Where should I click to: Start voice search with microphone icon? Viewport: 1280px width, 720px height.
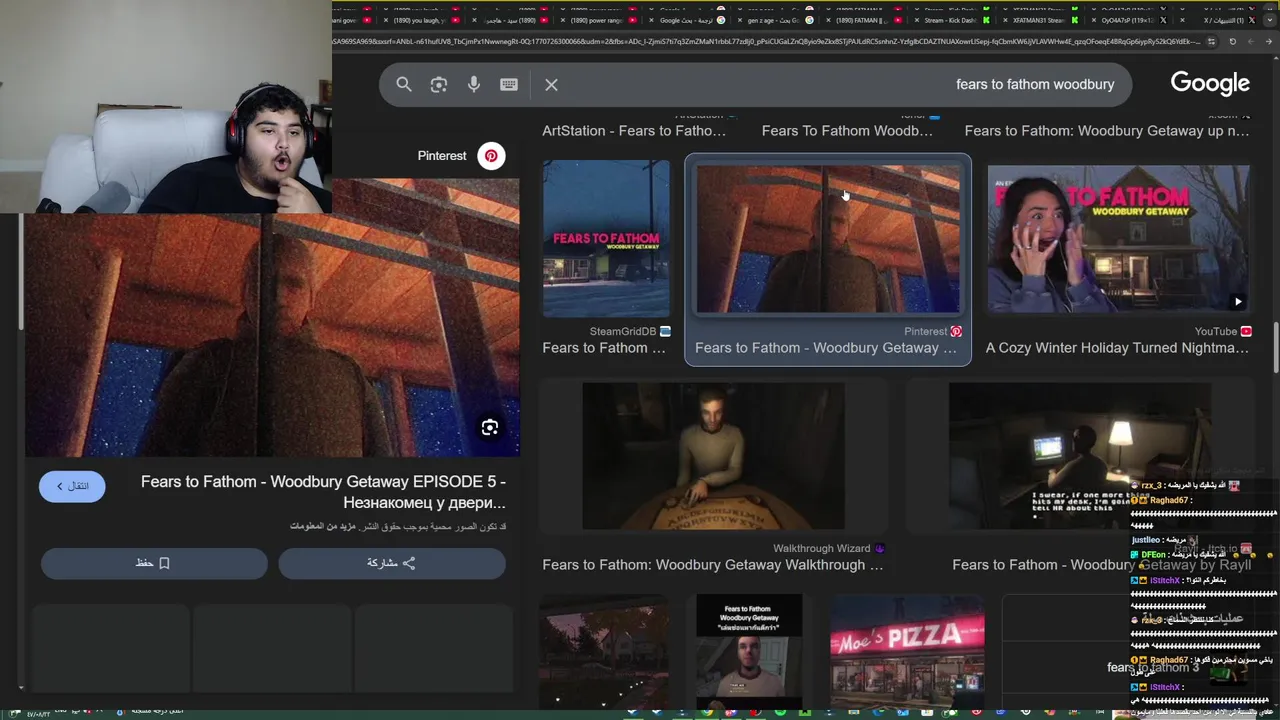pos(474,85)
